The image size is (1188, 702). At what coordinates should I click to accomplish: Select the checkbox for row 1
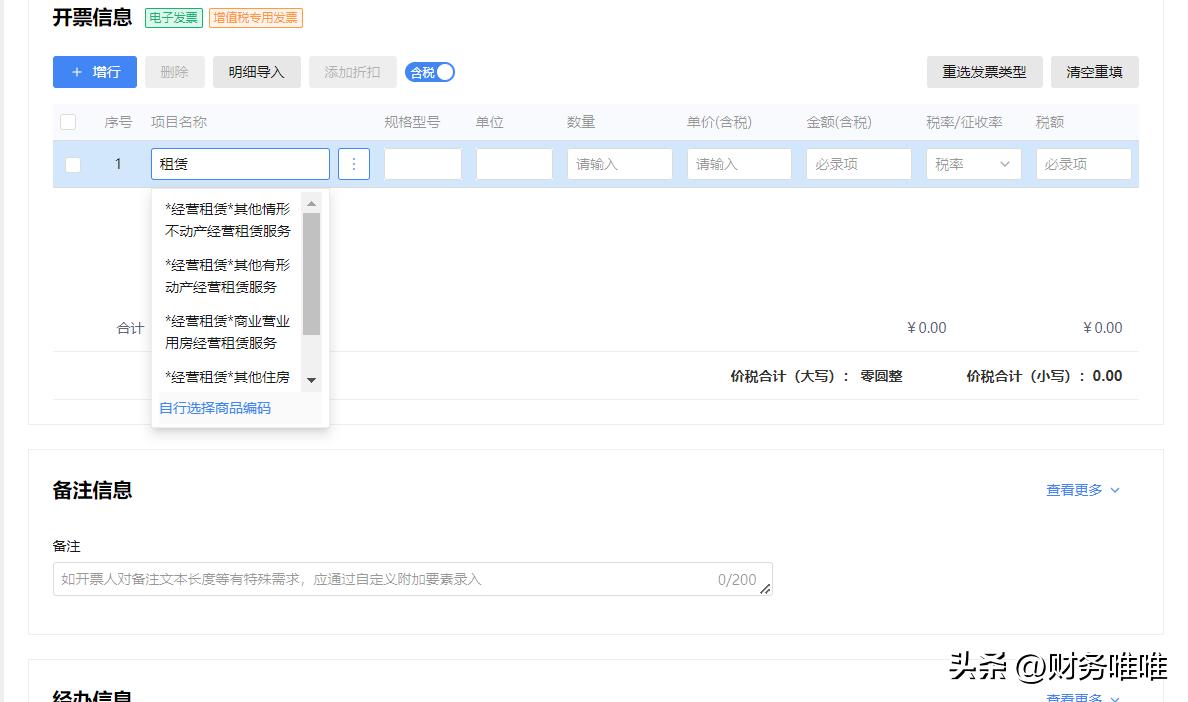tap(72, 163)
